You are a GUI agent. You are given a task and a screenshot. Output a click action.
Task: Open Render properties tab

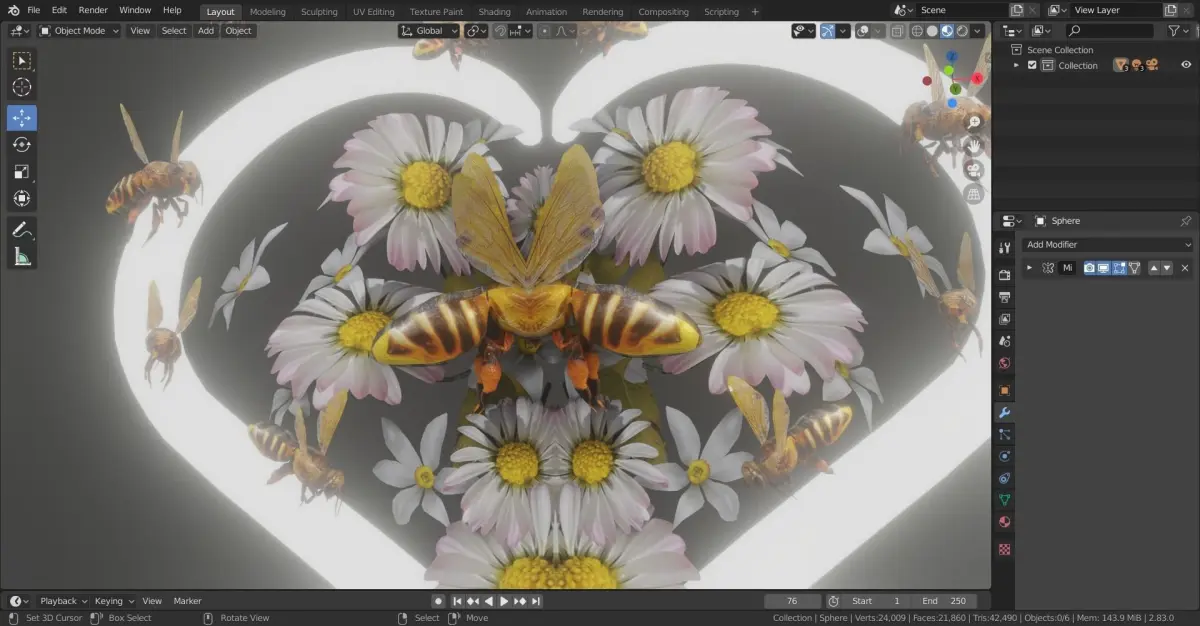1005,275
